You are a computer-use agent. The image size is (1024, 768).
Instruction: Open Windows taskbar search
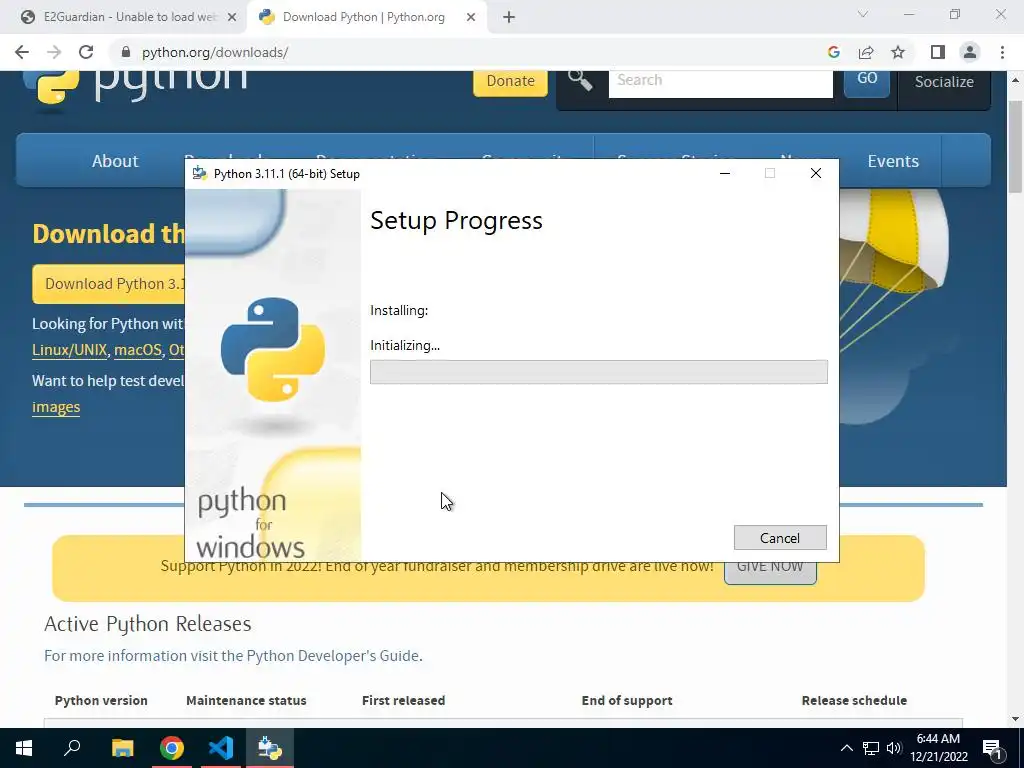point(72,748)
